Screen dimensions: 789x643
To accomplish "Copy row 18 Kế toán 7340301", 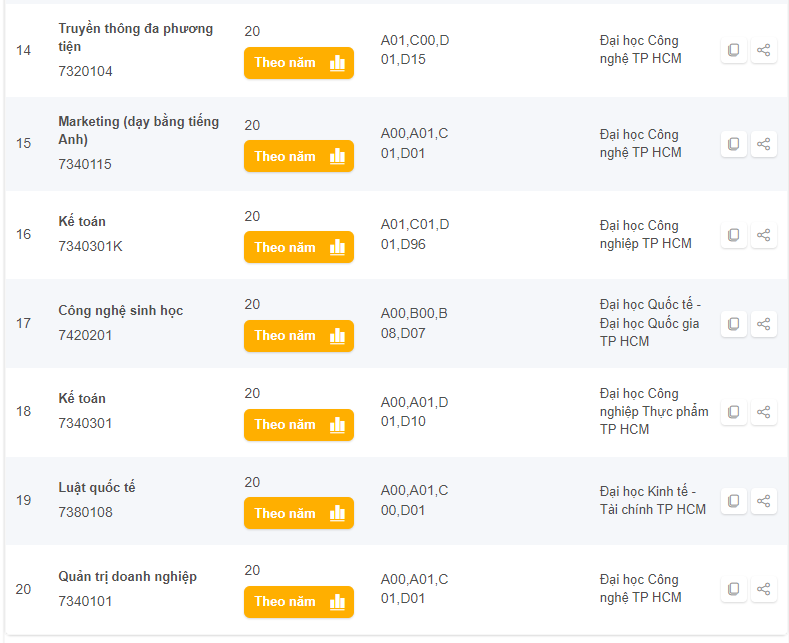I will (734, 412).
